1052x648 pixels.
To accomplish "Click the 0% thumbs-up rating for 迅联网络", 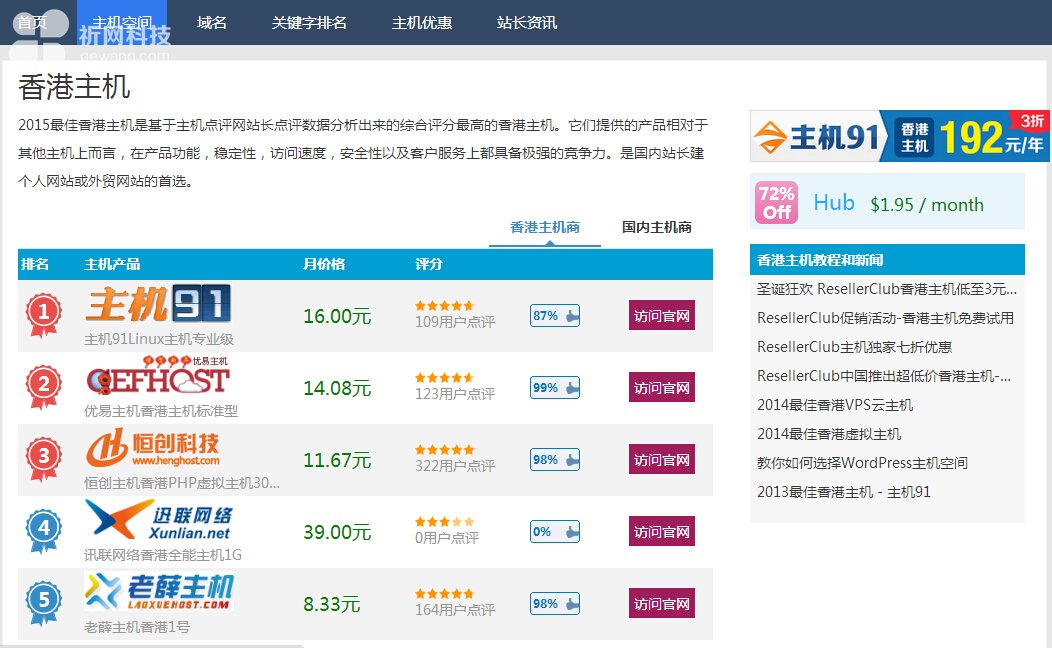I will click(555, 531).
